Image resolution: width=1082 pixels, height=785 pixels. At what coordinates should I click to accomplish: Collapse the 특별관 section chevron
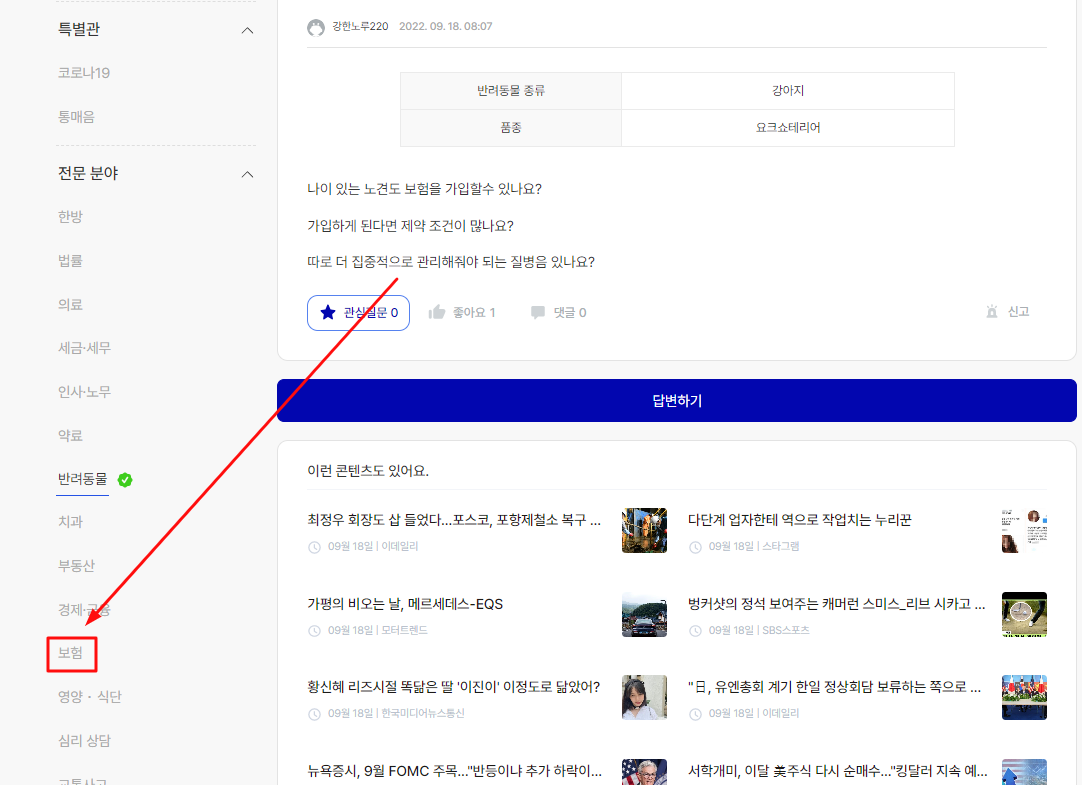(x=248, y=30)
